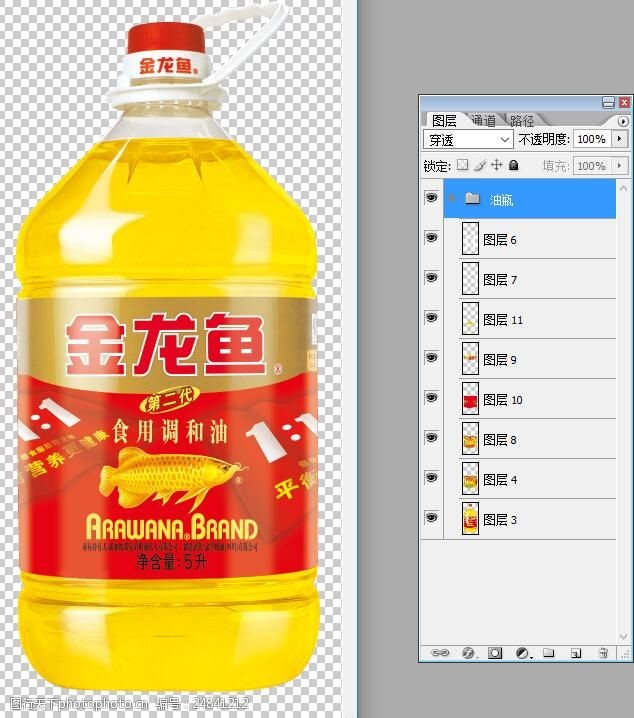Viewport: 634px width, 718px height.
Task: Click the 图层 11 layer thumbnail
Action: (x=470, y=318)
